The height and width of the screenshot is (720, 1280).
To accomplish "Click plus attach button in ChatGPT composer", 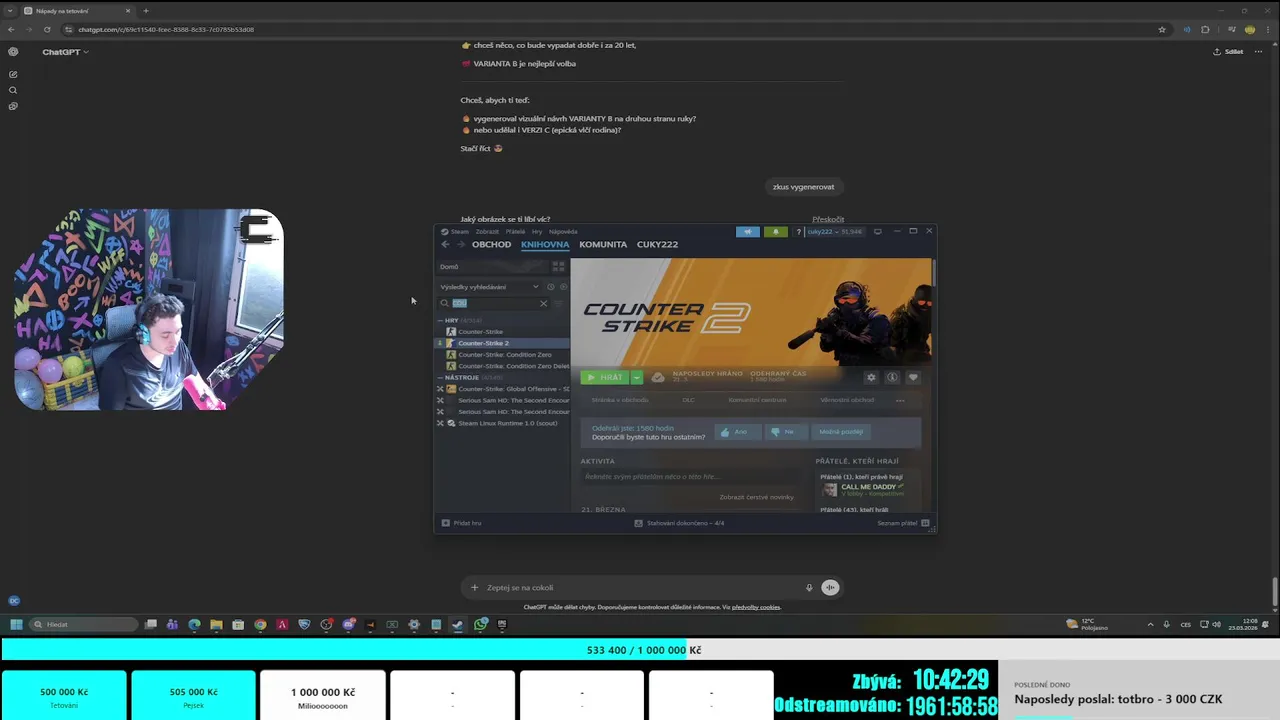I will [475, 587].
